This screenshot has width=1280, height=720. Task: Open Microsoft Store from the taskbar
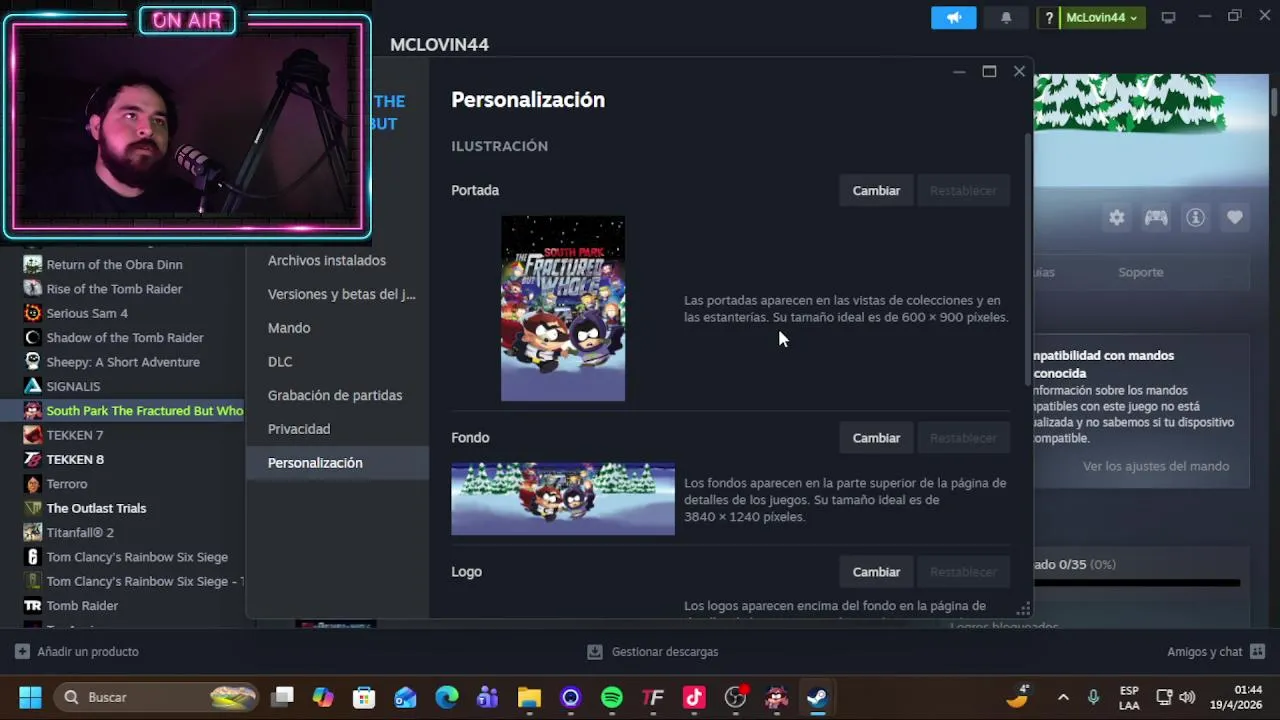click(364, 697)
